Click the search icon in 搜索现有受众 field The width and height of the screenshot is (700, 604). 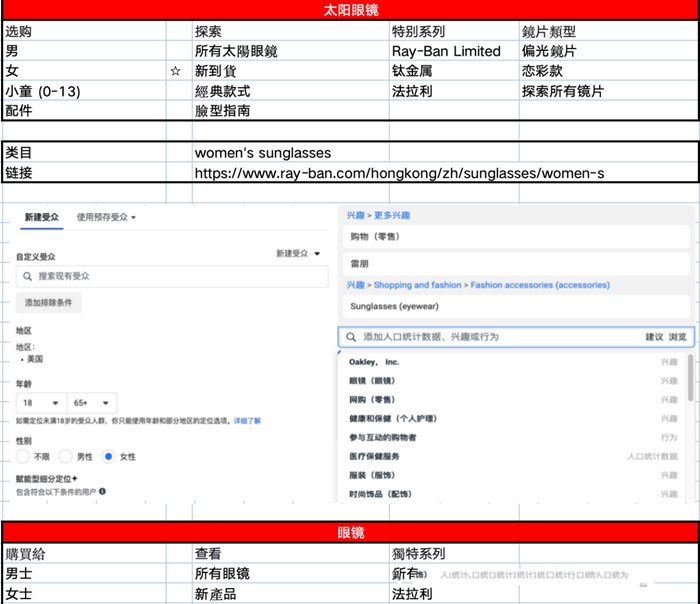27,276
